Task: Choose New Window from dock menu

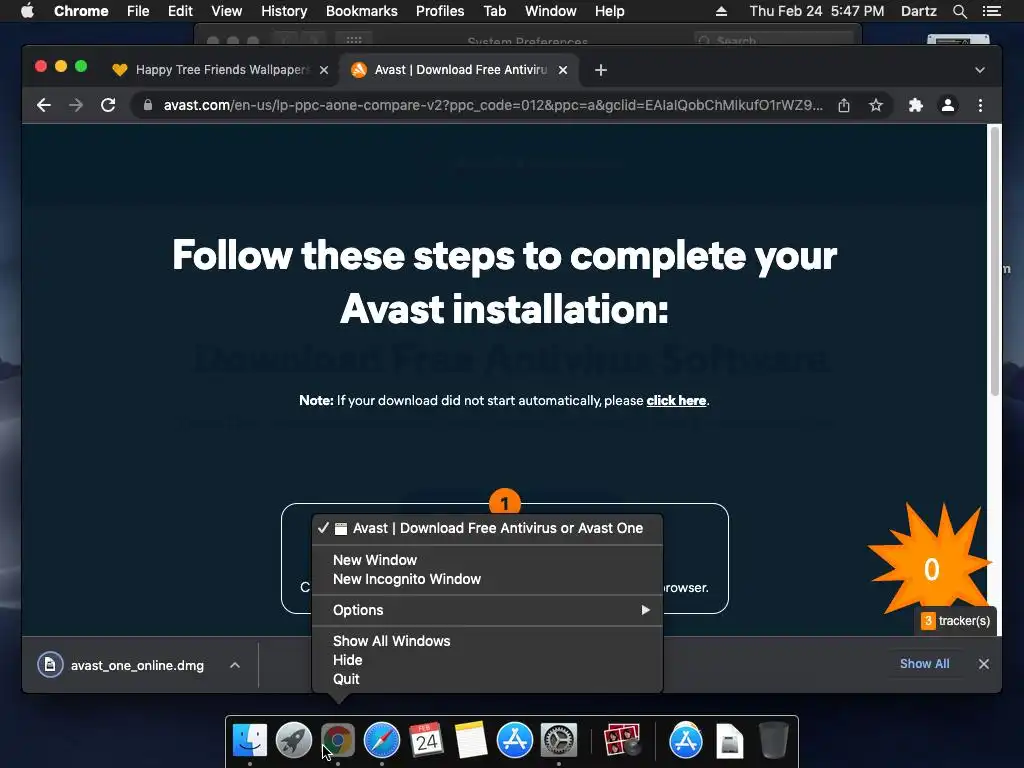Action: (x=487, y=560)
